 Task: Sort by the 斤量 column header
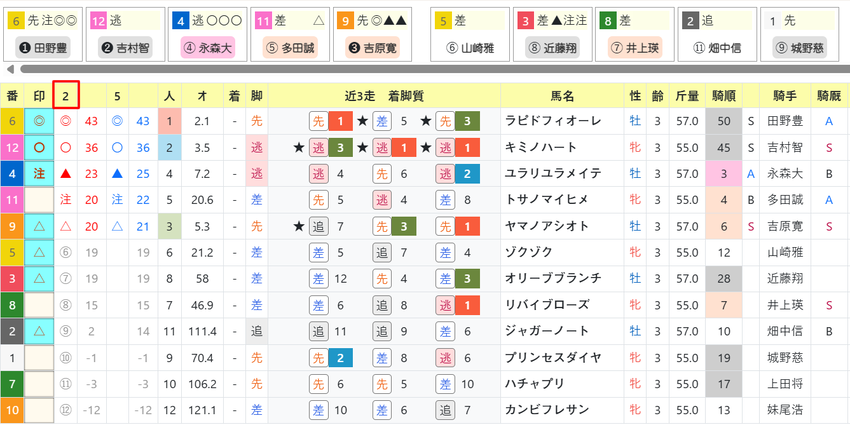coord(687,96)
